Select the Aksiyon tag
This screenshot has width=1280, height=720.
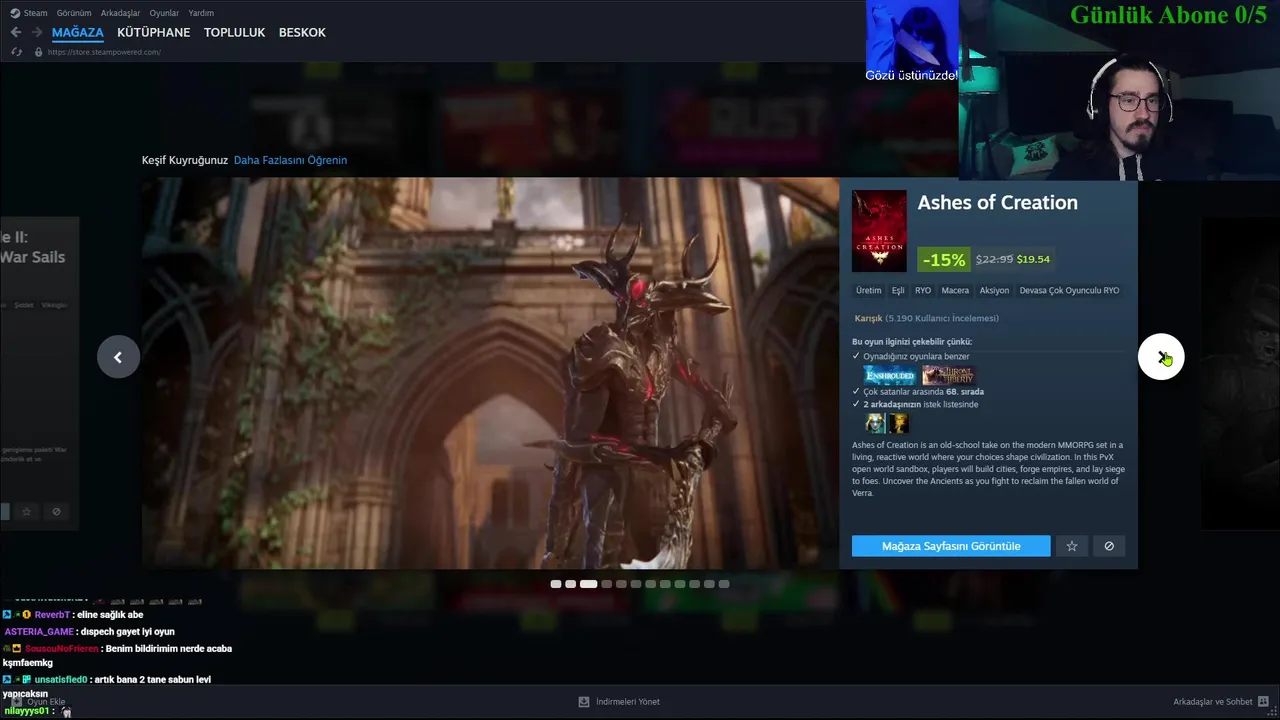click(x=994, y=291)
